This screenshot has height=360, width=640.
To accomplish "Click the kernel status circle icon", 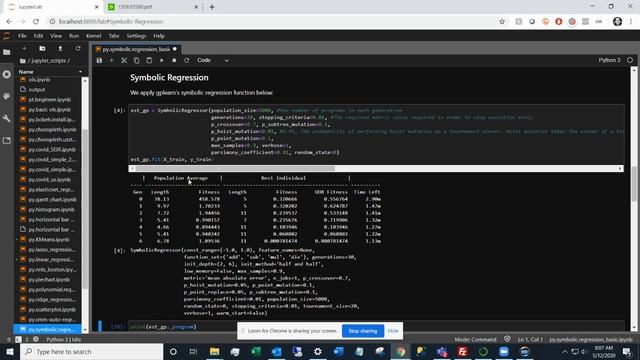I will (x=630, y=60).
